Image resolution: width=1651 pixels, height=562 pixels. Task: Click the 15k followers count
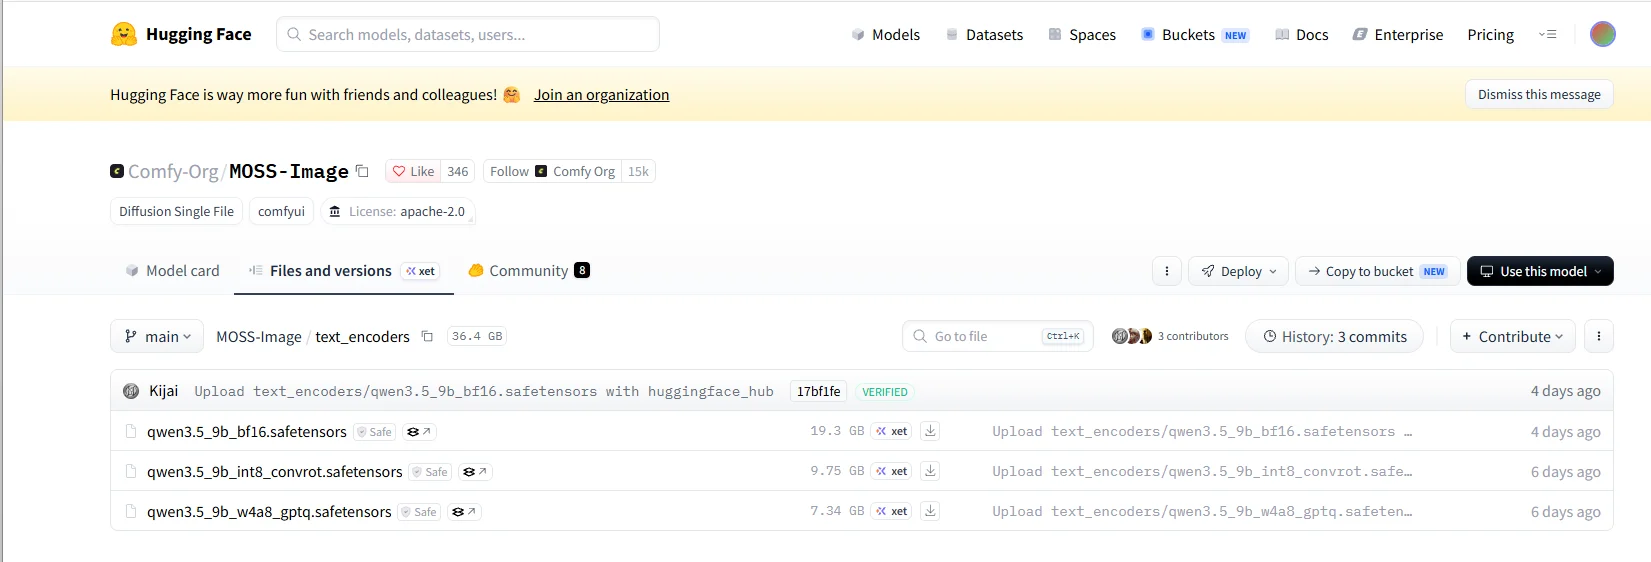click(x=638, y=171)
